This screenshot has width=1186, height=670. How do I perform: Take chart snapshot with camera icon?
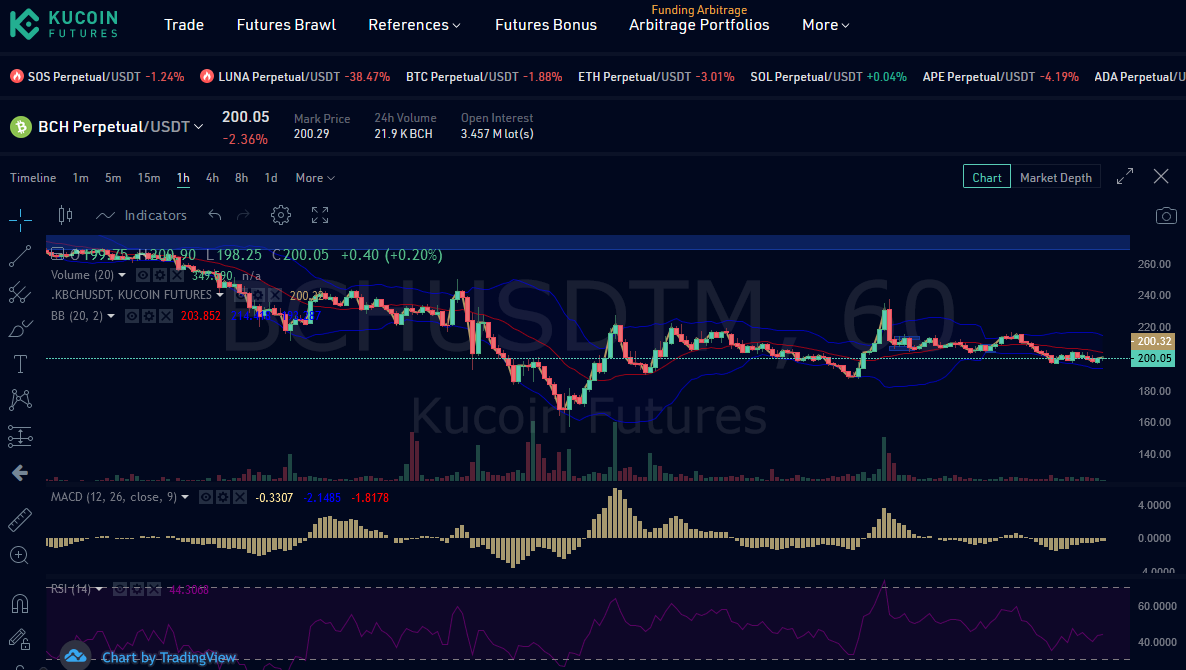point(1166,216)
